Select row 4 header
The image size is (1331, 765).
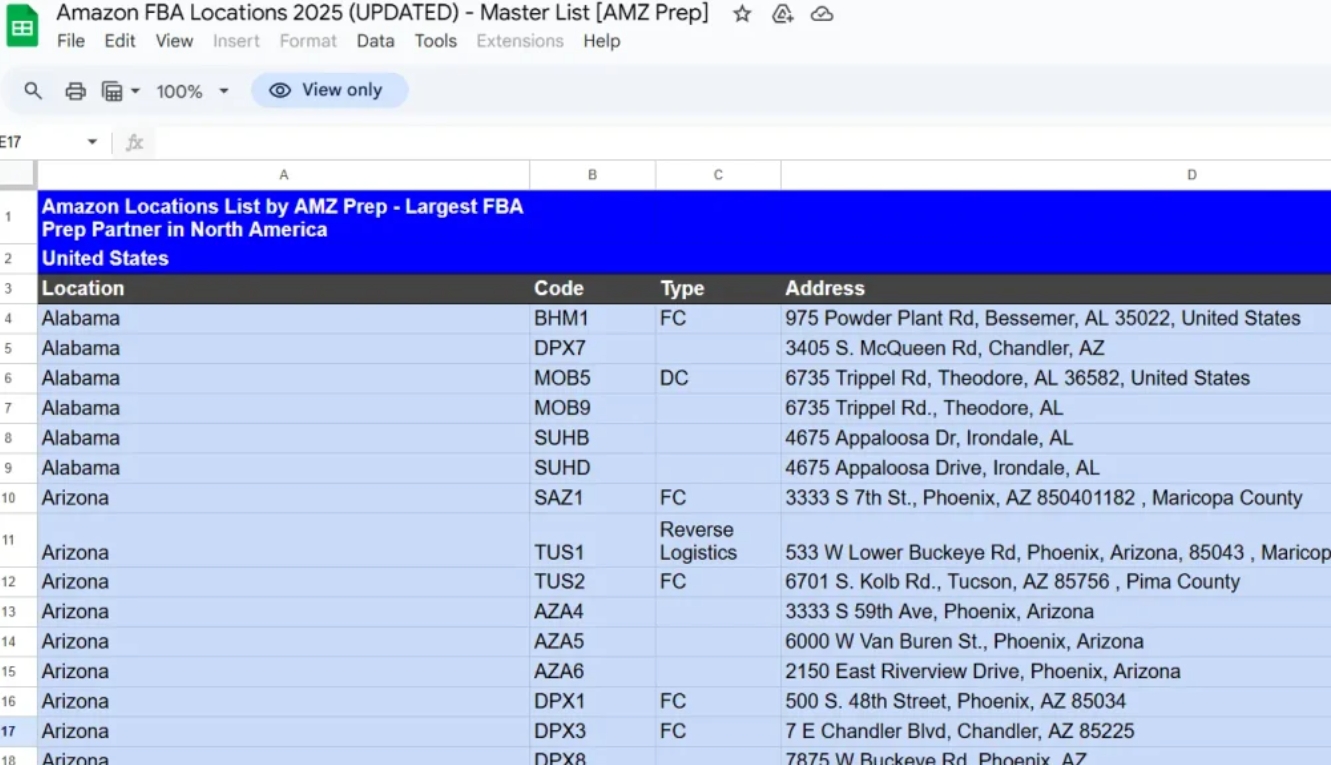pyautogui.click(x=18, y=319)
